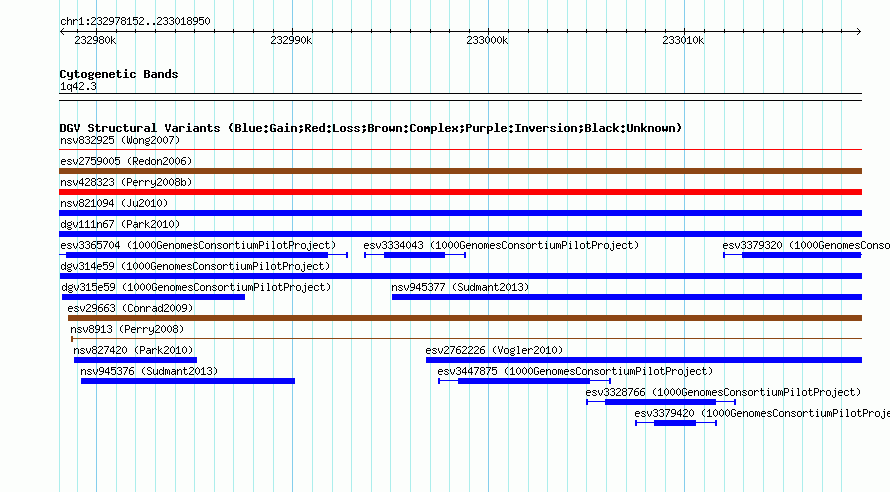Click the esv29663 (Conrad2009) label
The height and width of the screenshot is (492, 890).
click(130, 308)
